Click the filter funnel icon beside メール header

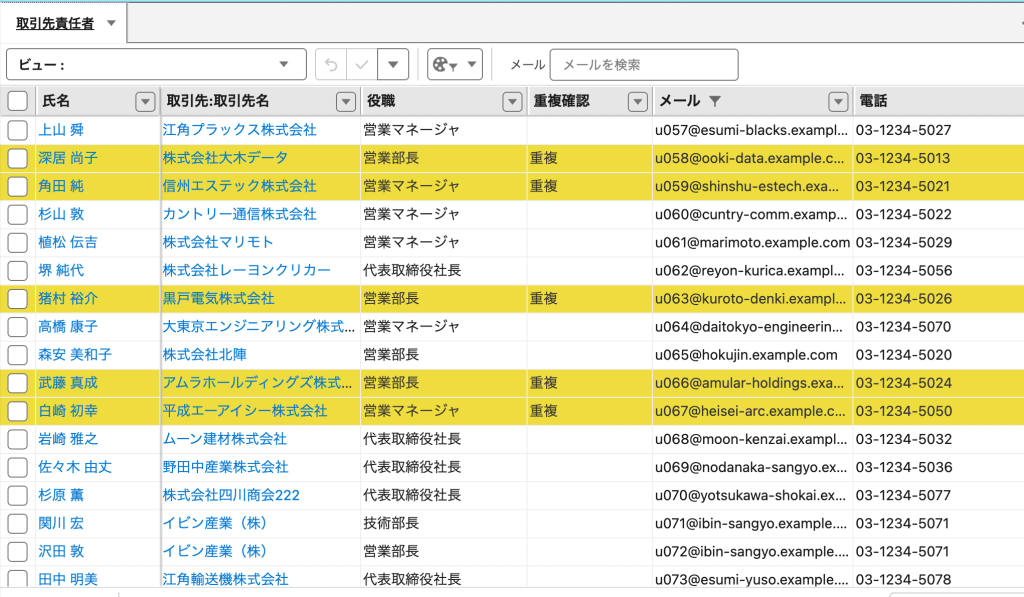pyautogui.click(x=714, y=101)
